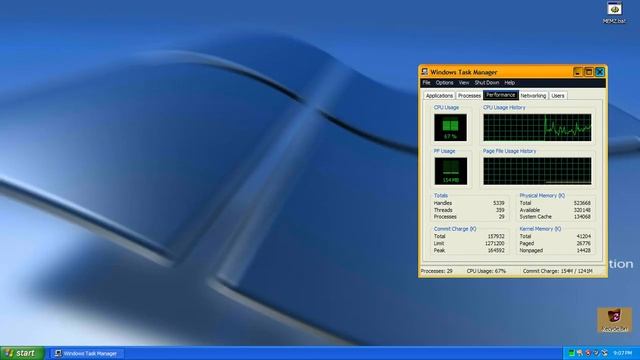640x360 pixels.
Task: Click the system clock showing 9:07 PM
Action: tap(622, 353)
